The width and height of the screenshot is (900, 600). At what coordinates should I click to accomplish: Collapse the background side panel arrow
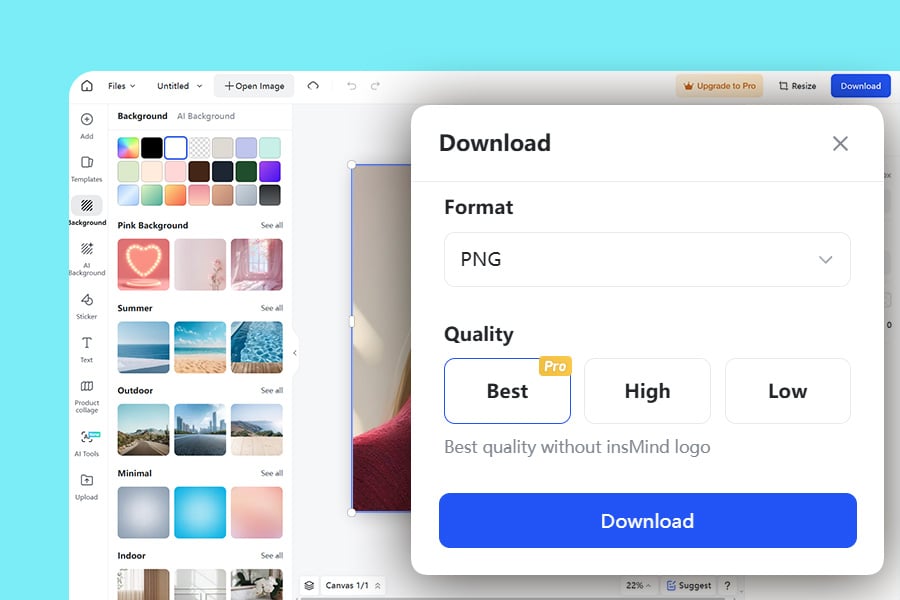pos(294,353)
